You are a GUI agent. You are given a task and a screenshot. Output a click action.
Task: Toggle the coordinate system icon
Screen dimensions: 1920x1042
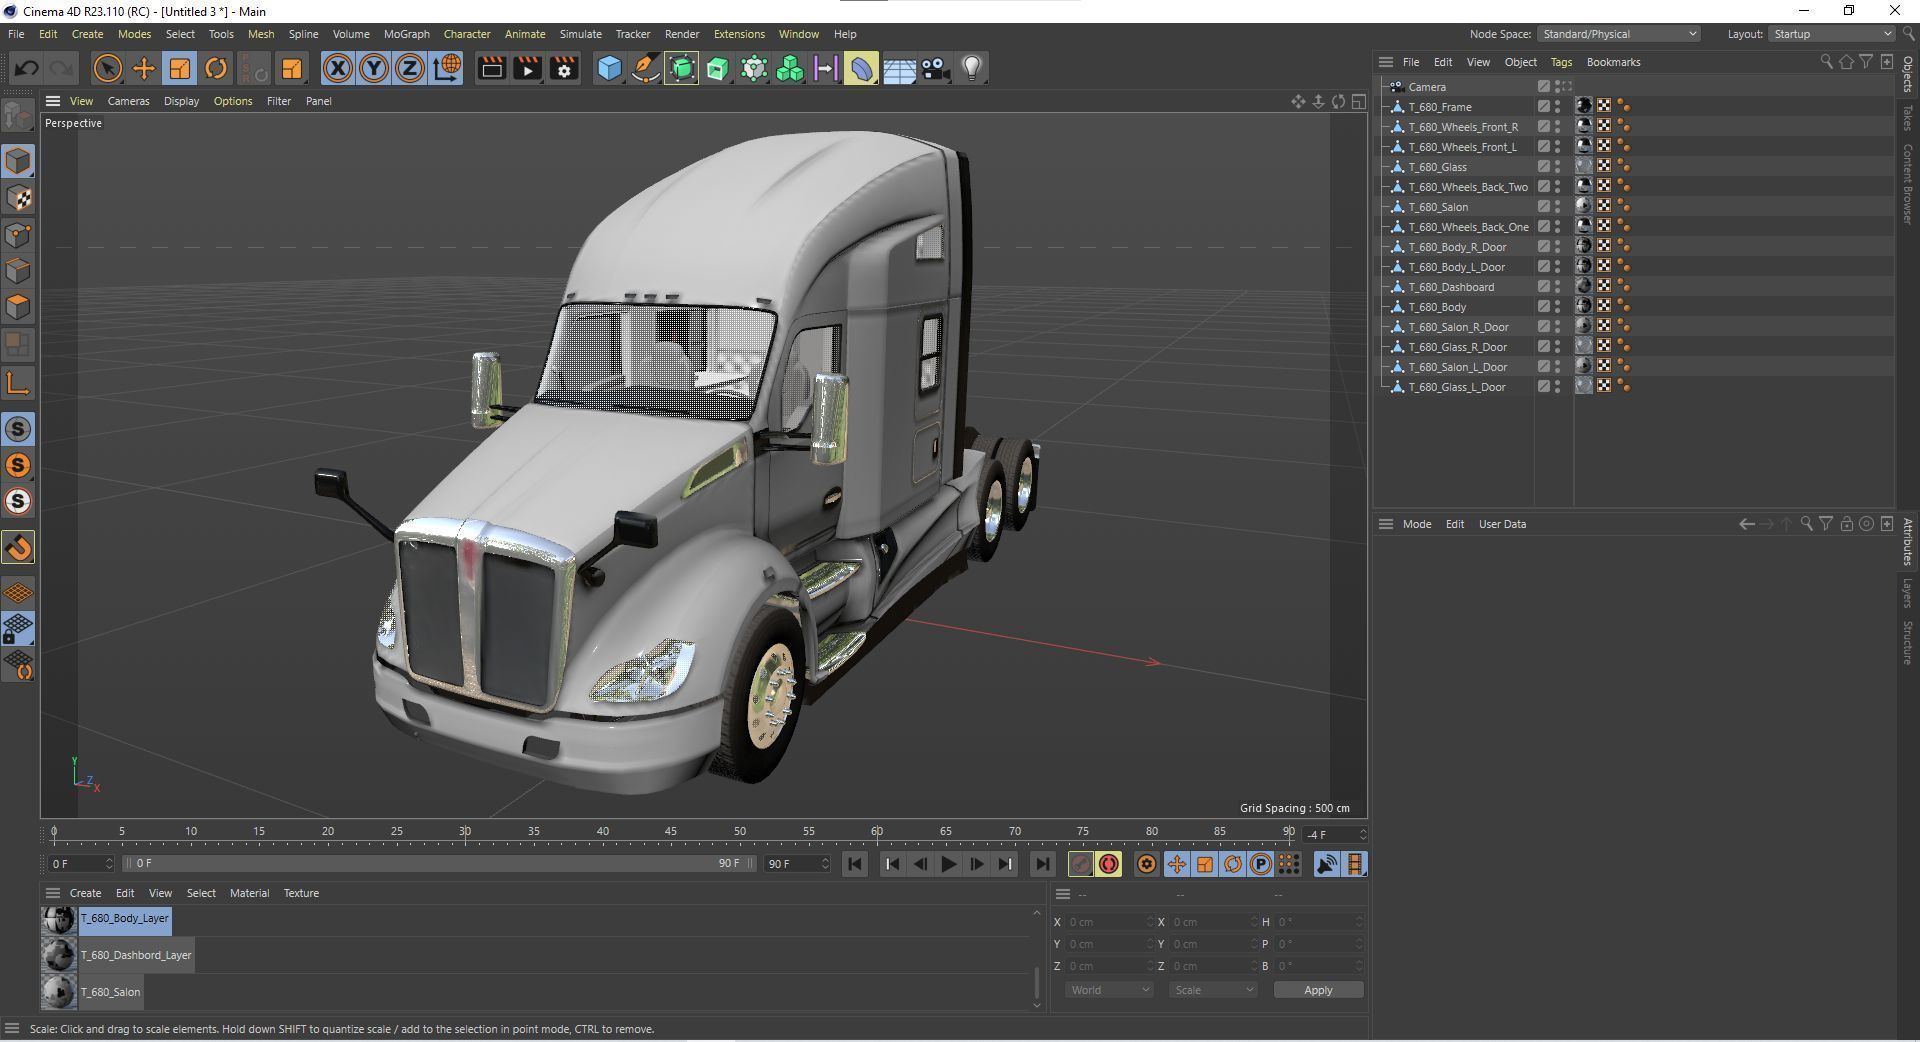447,68
